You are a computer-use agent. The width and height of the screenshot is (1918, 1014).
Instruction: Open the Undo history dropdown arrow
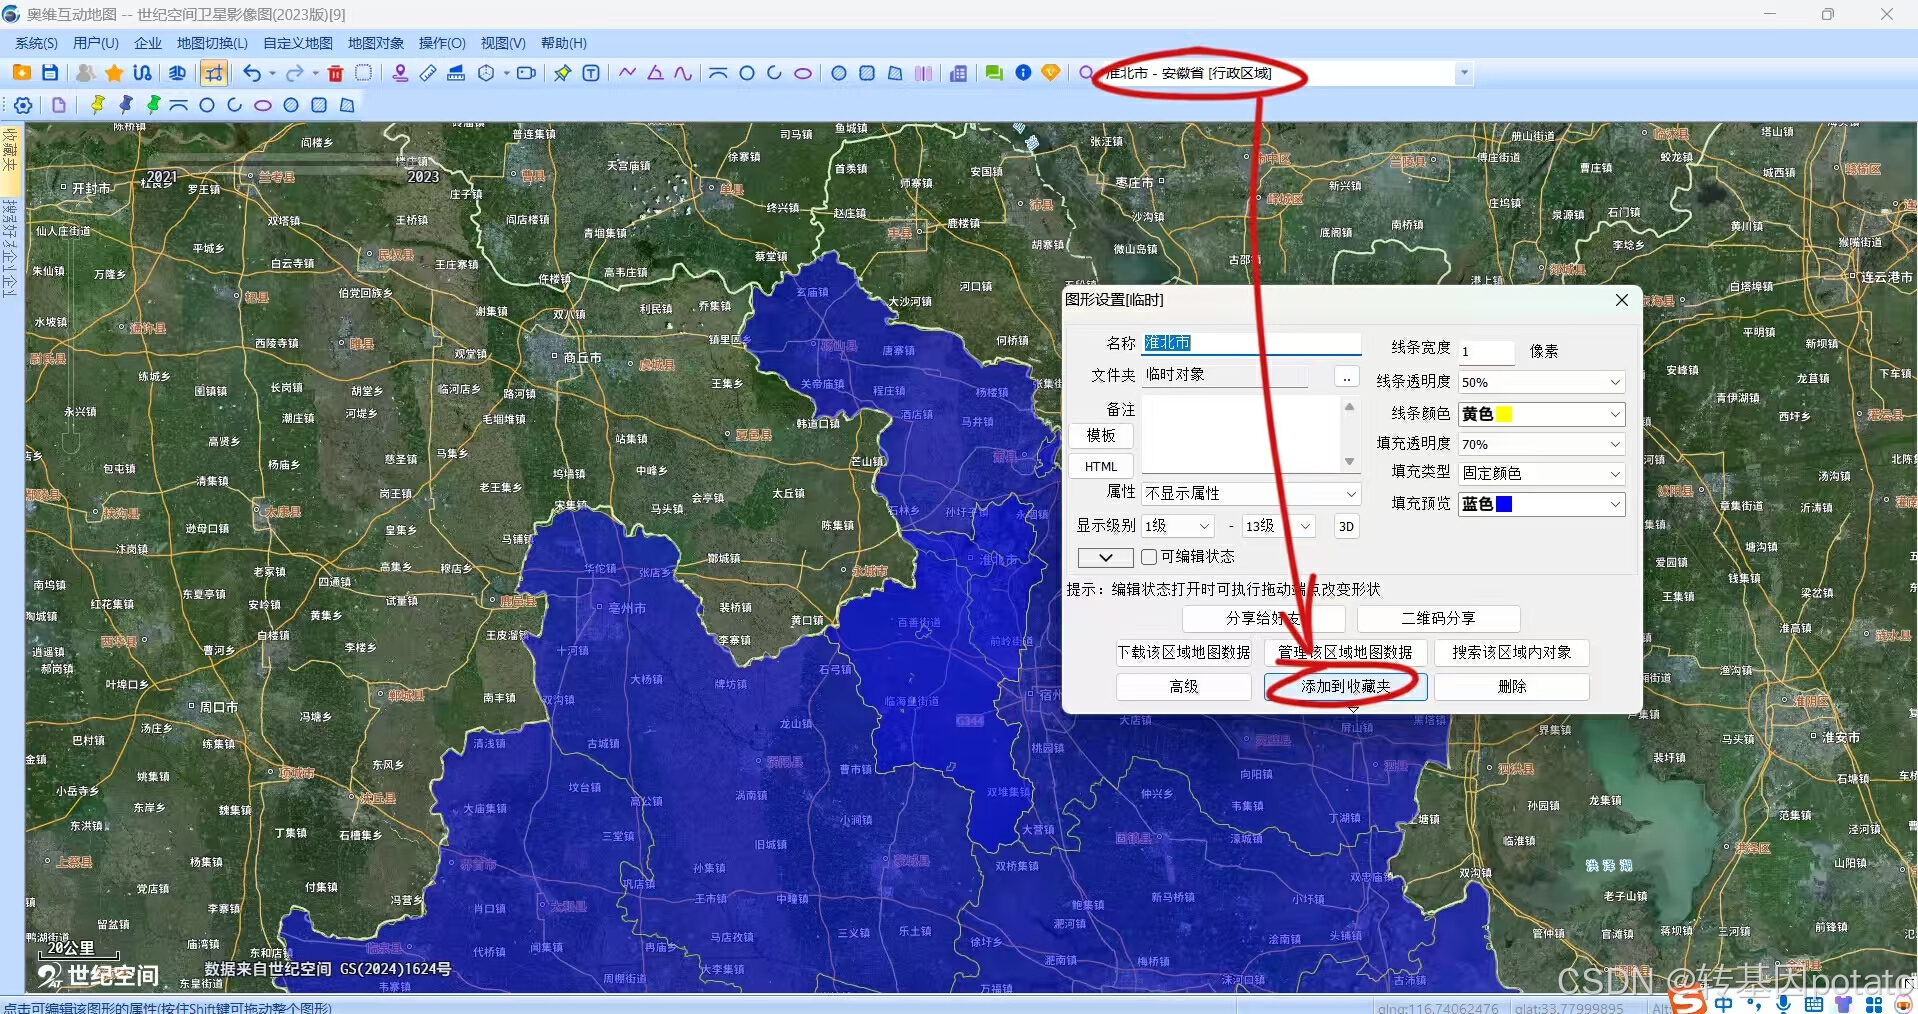click(x=272, y=73)
